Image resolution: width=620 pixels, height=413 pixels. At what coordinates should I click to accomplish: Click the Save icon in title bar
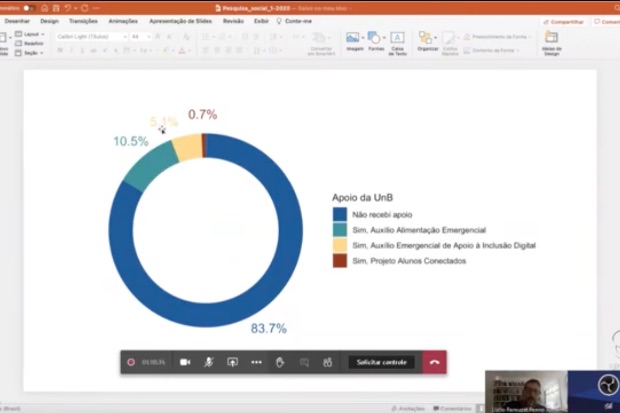point(56,8)
